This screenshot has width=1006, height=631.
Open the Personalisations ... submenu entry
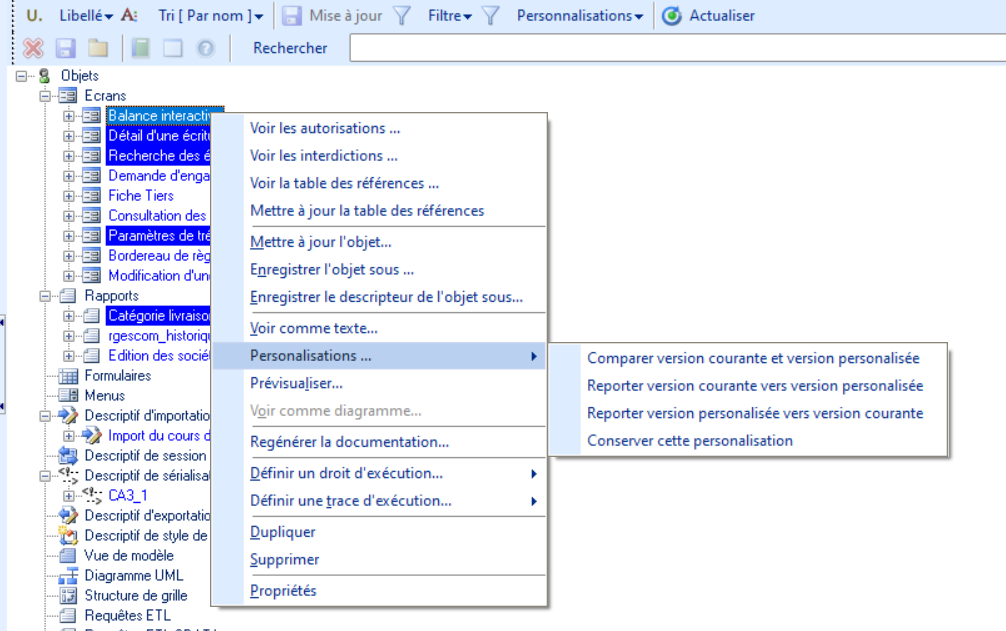point(379,356)
